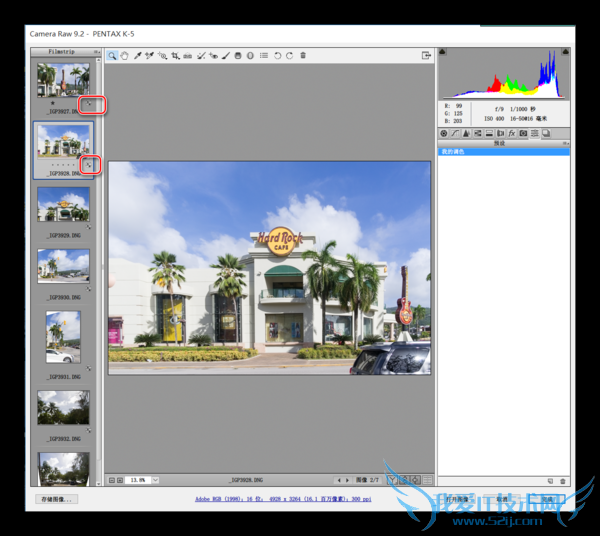Pick the White Balance eyedropper tool
600x536 pixels.
(138, 56)
